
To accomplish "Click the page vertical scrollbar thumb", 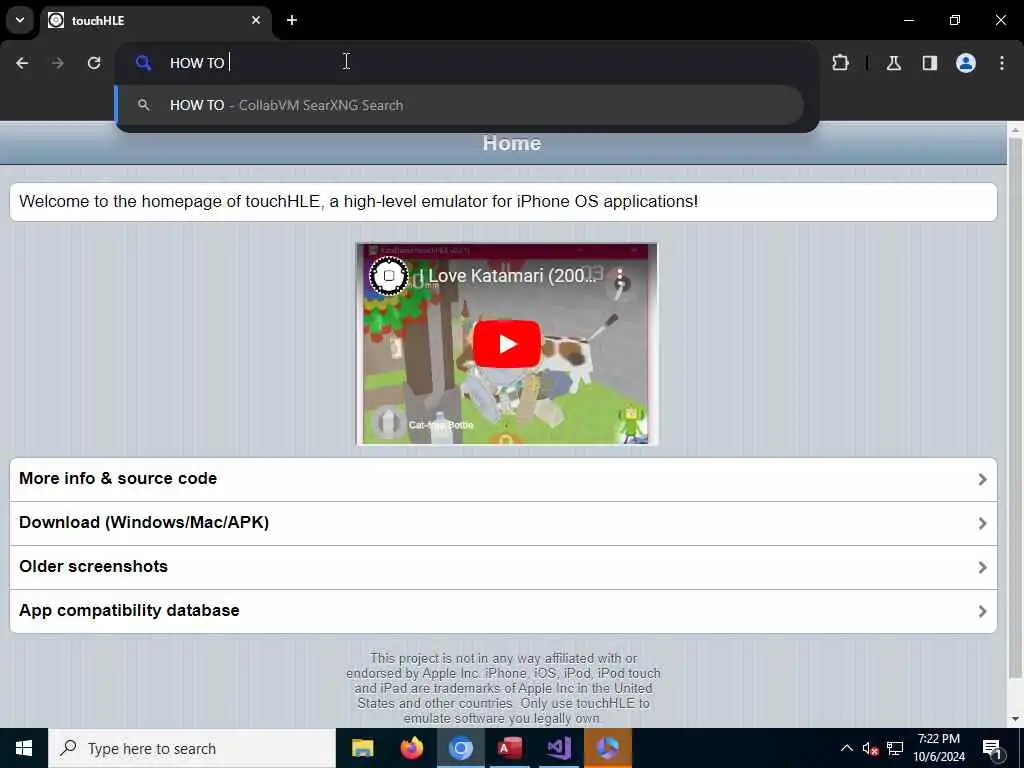I will (x=1015, y=408).
